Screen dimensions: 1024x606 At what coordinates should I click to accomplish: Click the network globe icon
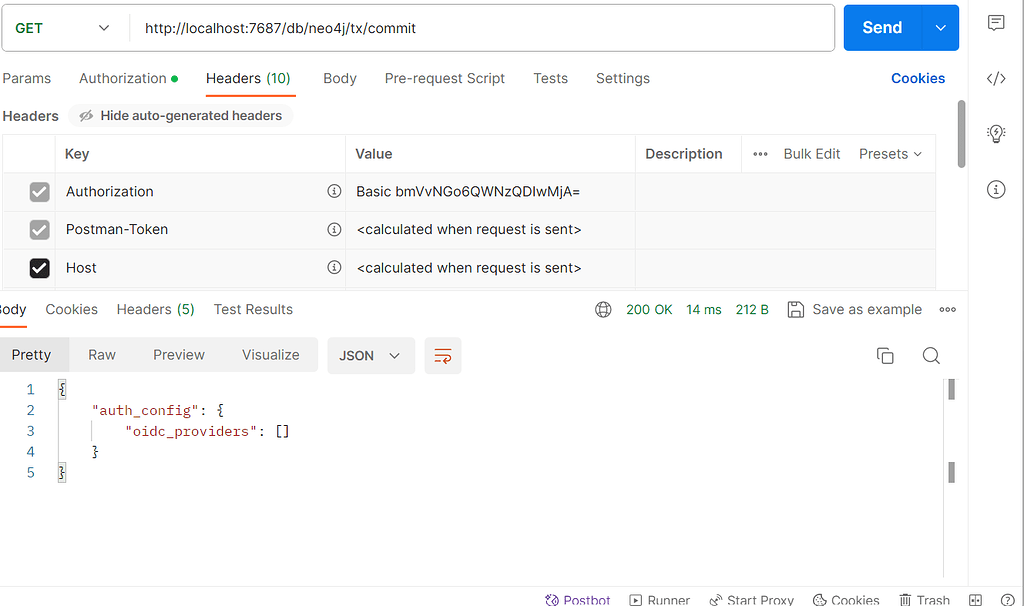603,310
